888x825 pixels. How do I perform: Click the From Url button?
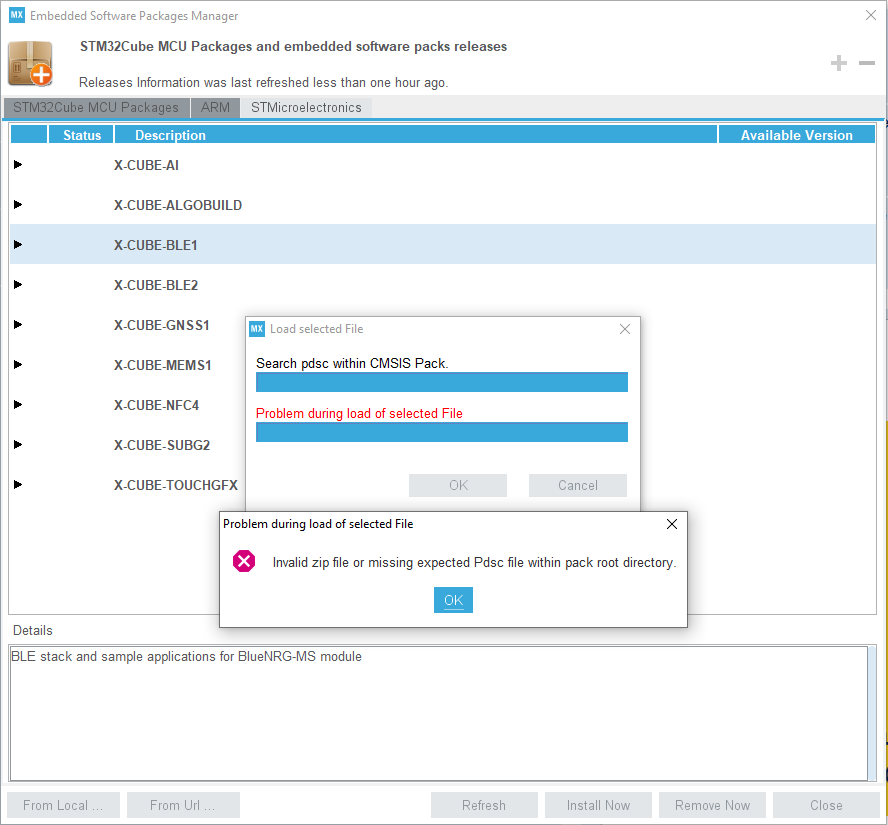[183, 805]
